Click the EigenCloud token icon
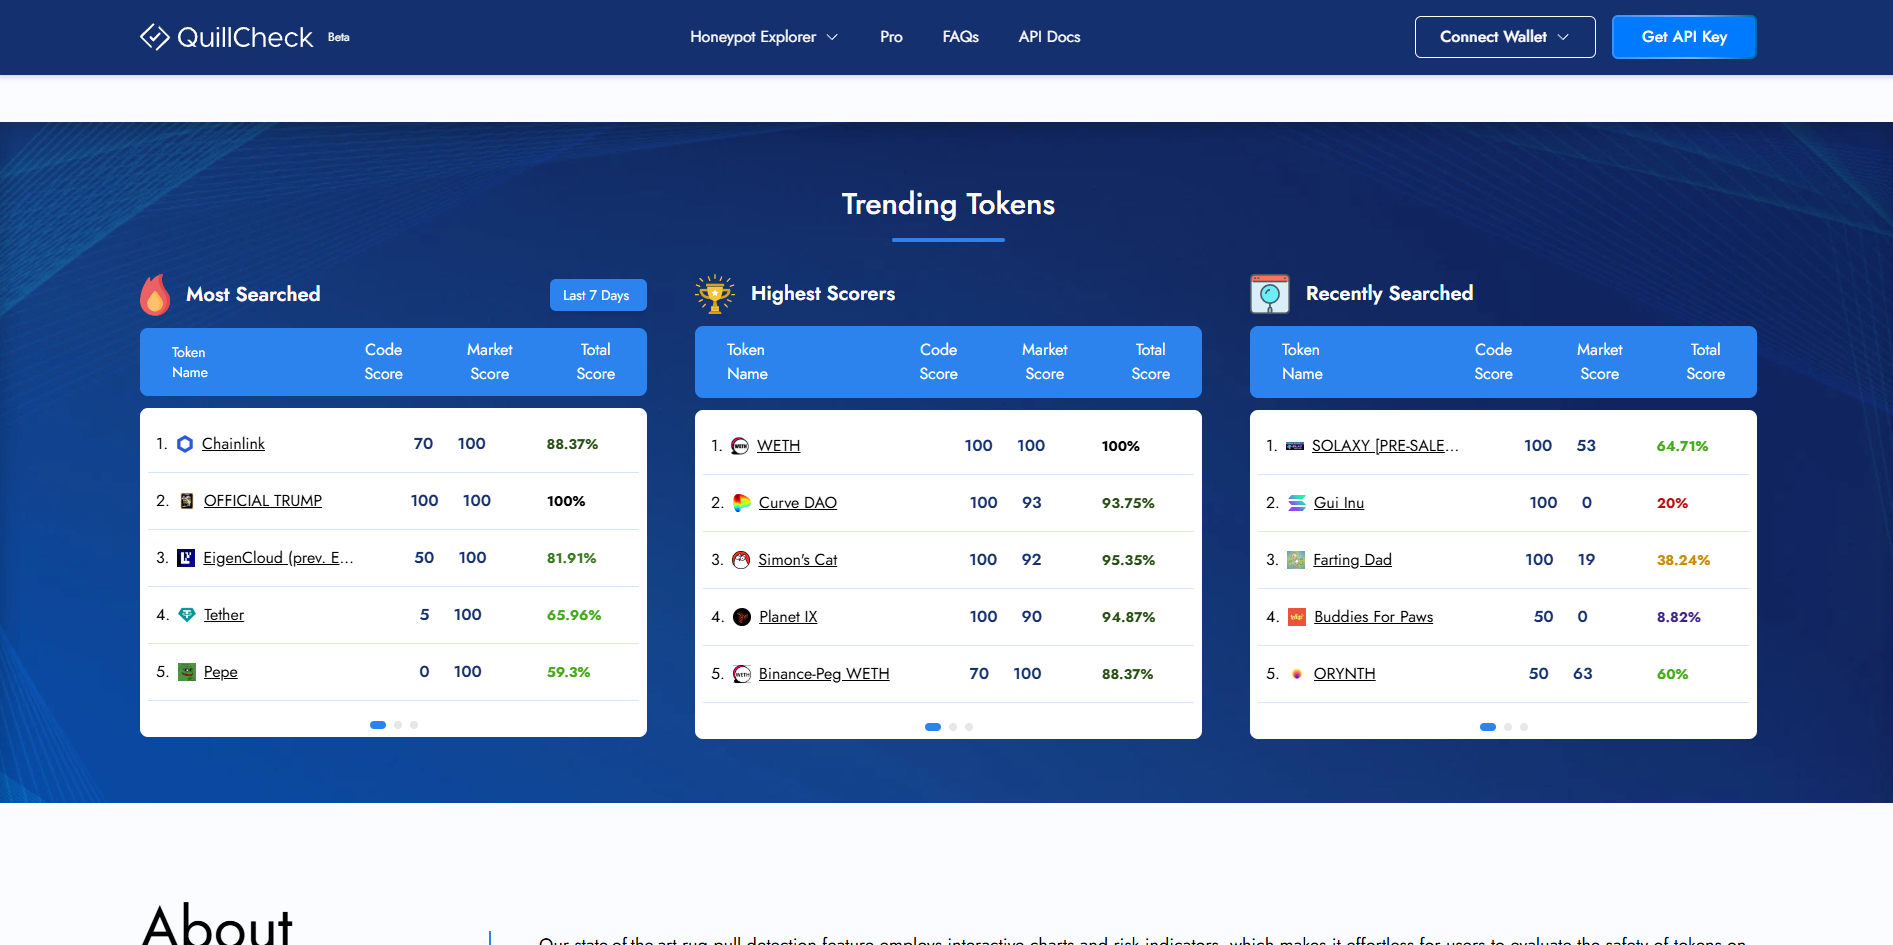The width and height of the screenshot is (1893, 945). (186, 558)
